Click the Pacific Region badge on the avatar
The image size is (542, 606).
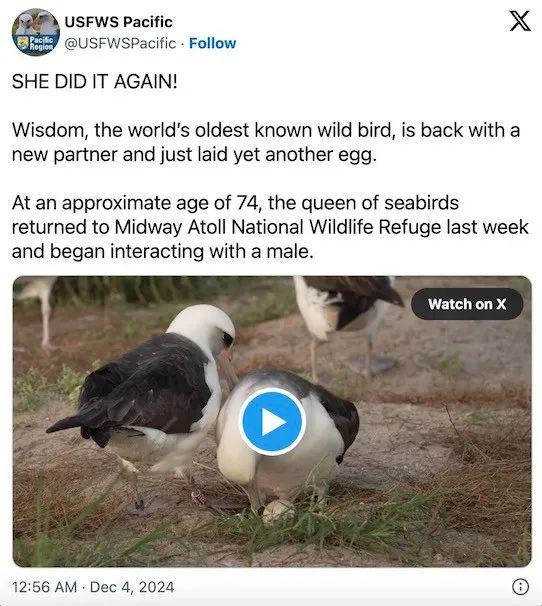(x=36, y=43)
